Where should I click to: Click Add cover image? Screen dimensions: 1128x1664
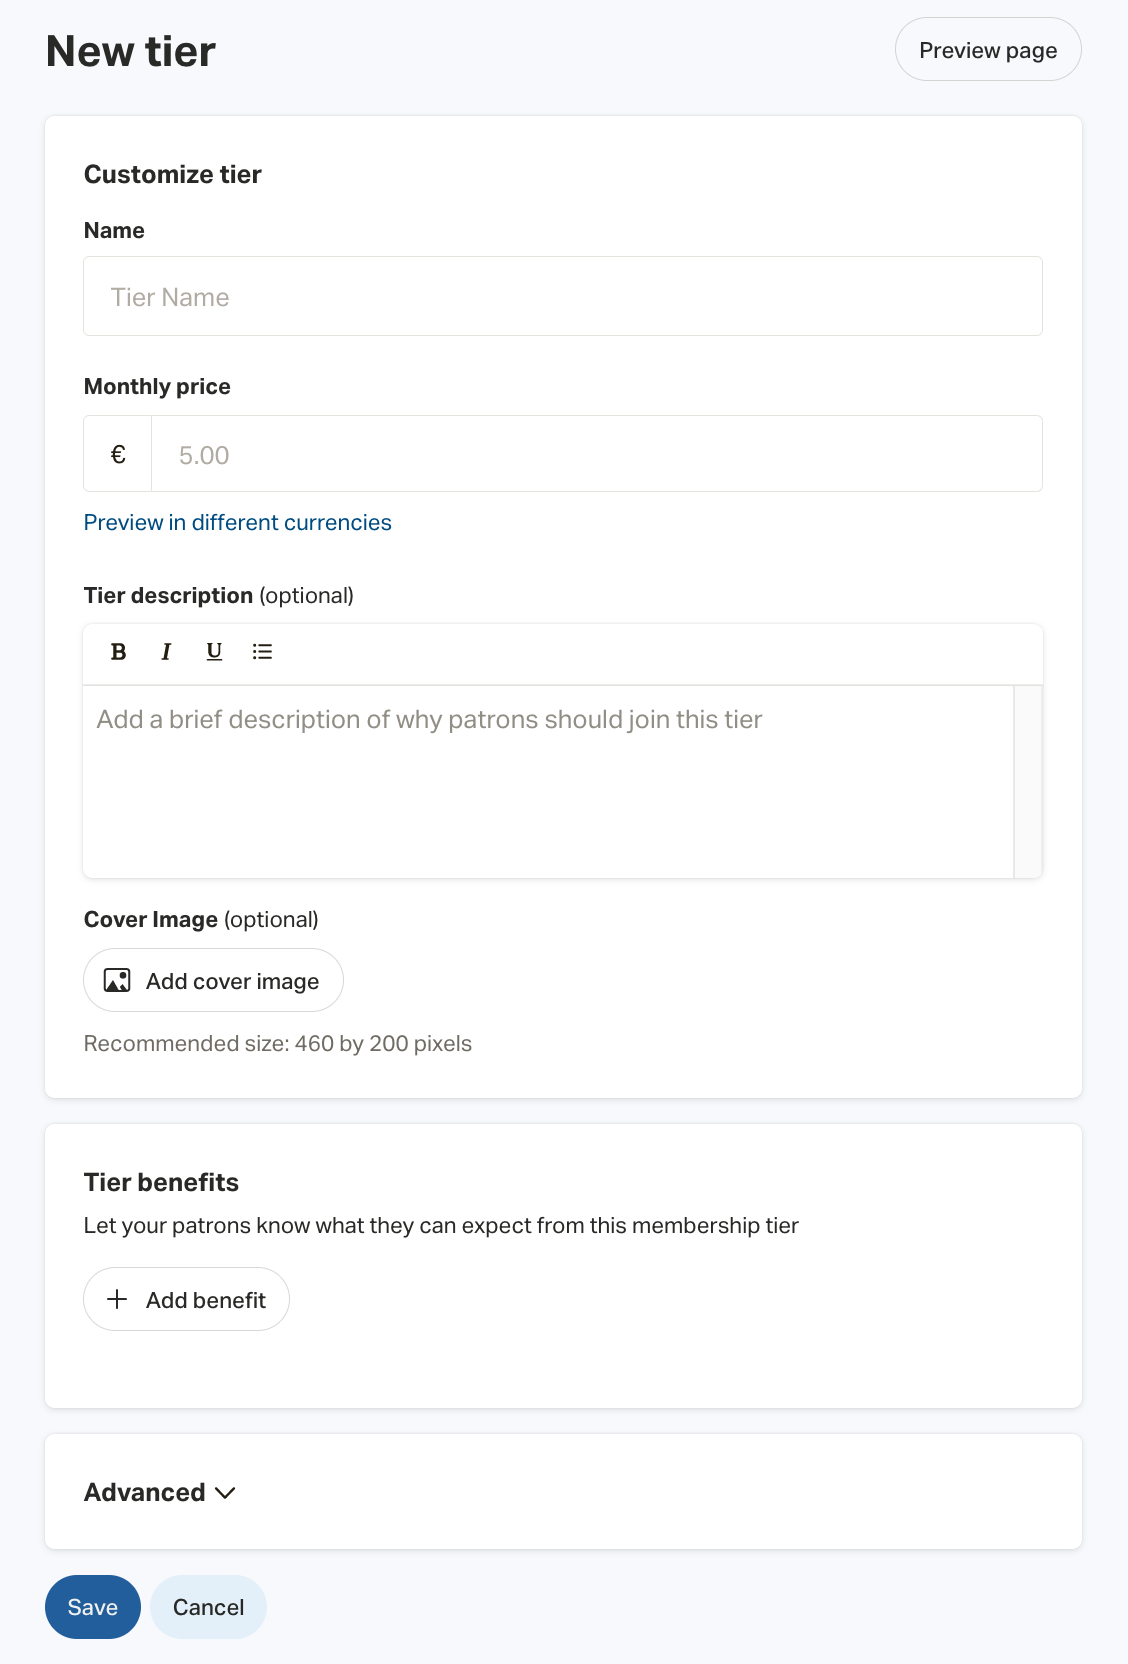click(x=213, y=980)
